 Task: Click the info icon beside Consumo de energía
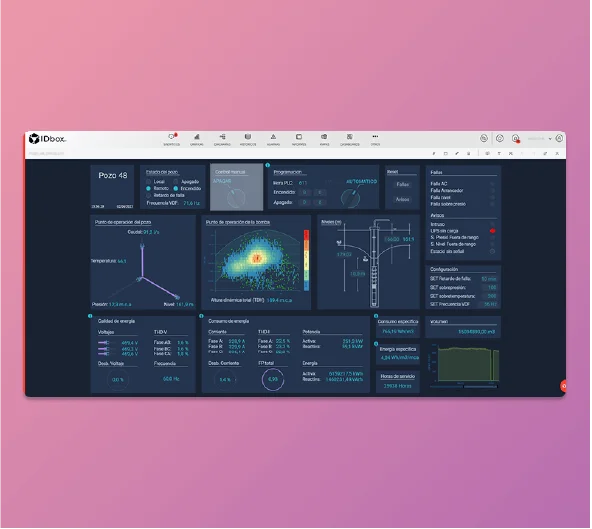click(x=201, y=316)
